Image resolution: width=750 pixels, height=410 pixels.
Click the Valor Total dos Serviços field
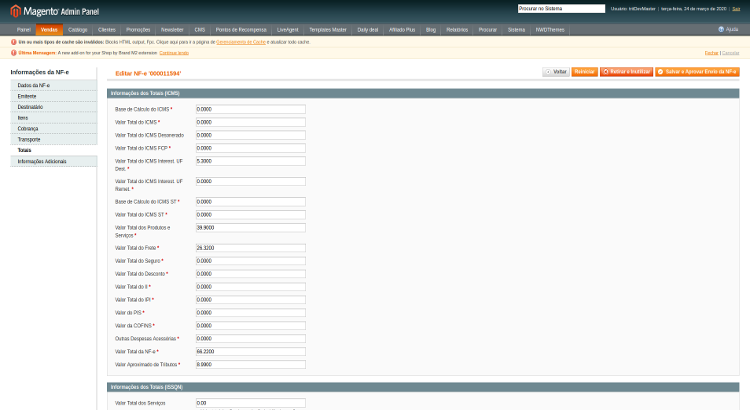pyautogui.click(x=251, y=403)
